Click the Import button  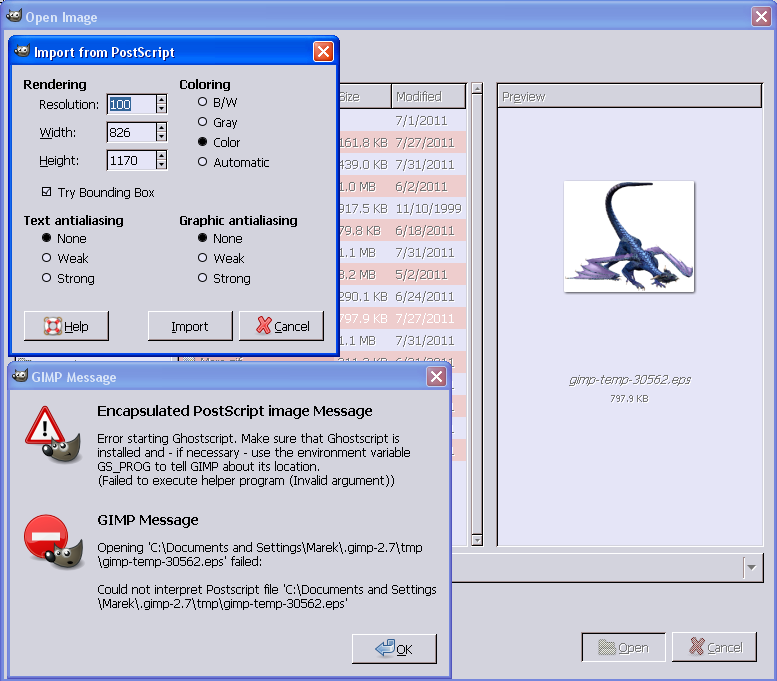pos(190,326)
